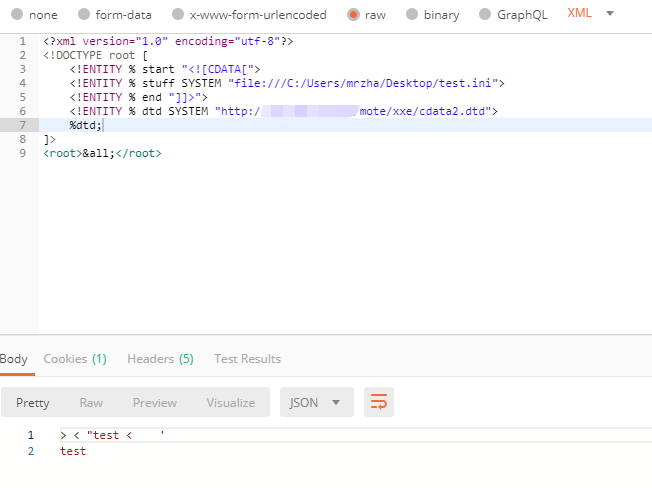Choose the GraphQL body type

485,15
